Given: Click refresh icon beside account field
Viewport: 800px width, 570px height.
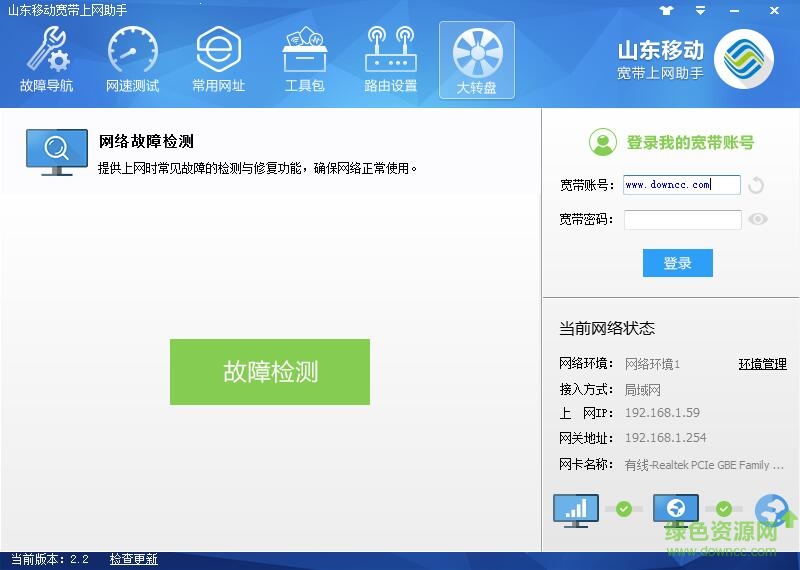Looking at the screenshot, I should tap(756, 185).
